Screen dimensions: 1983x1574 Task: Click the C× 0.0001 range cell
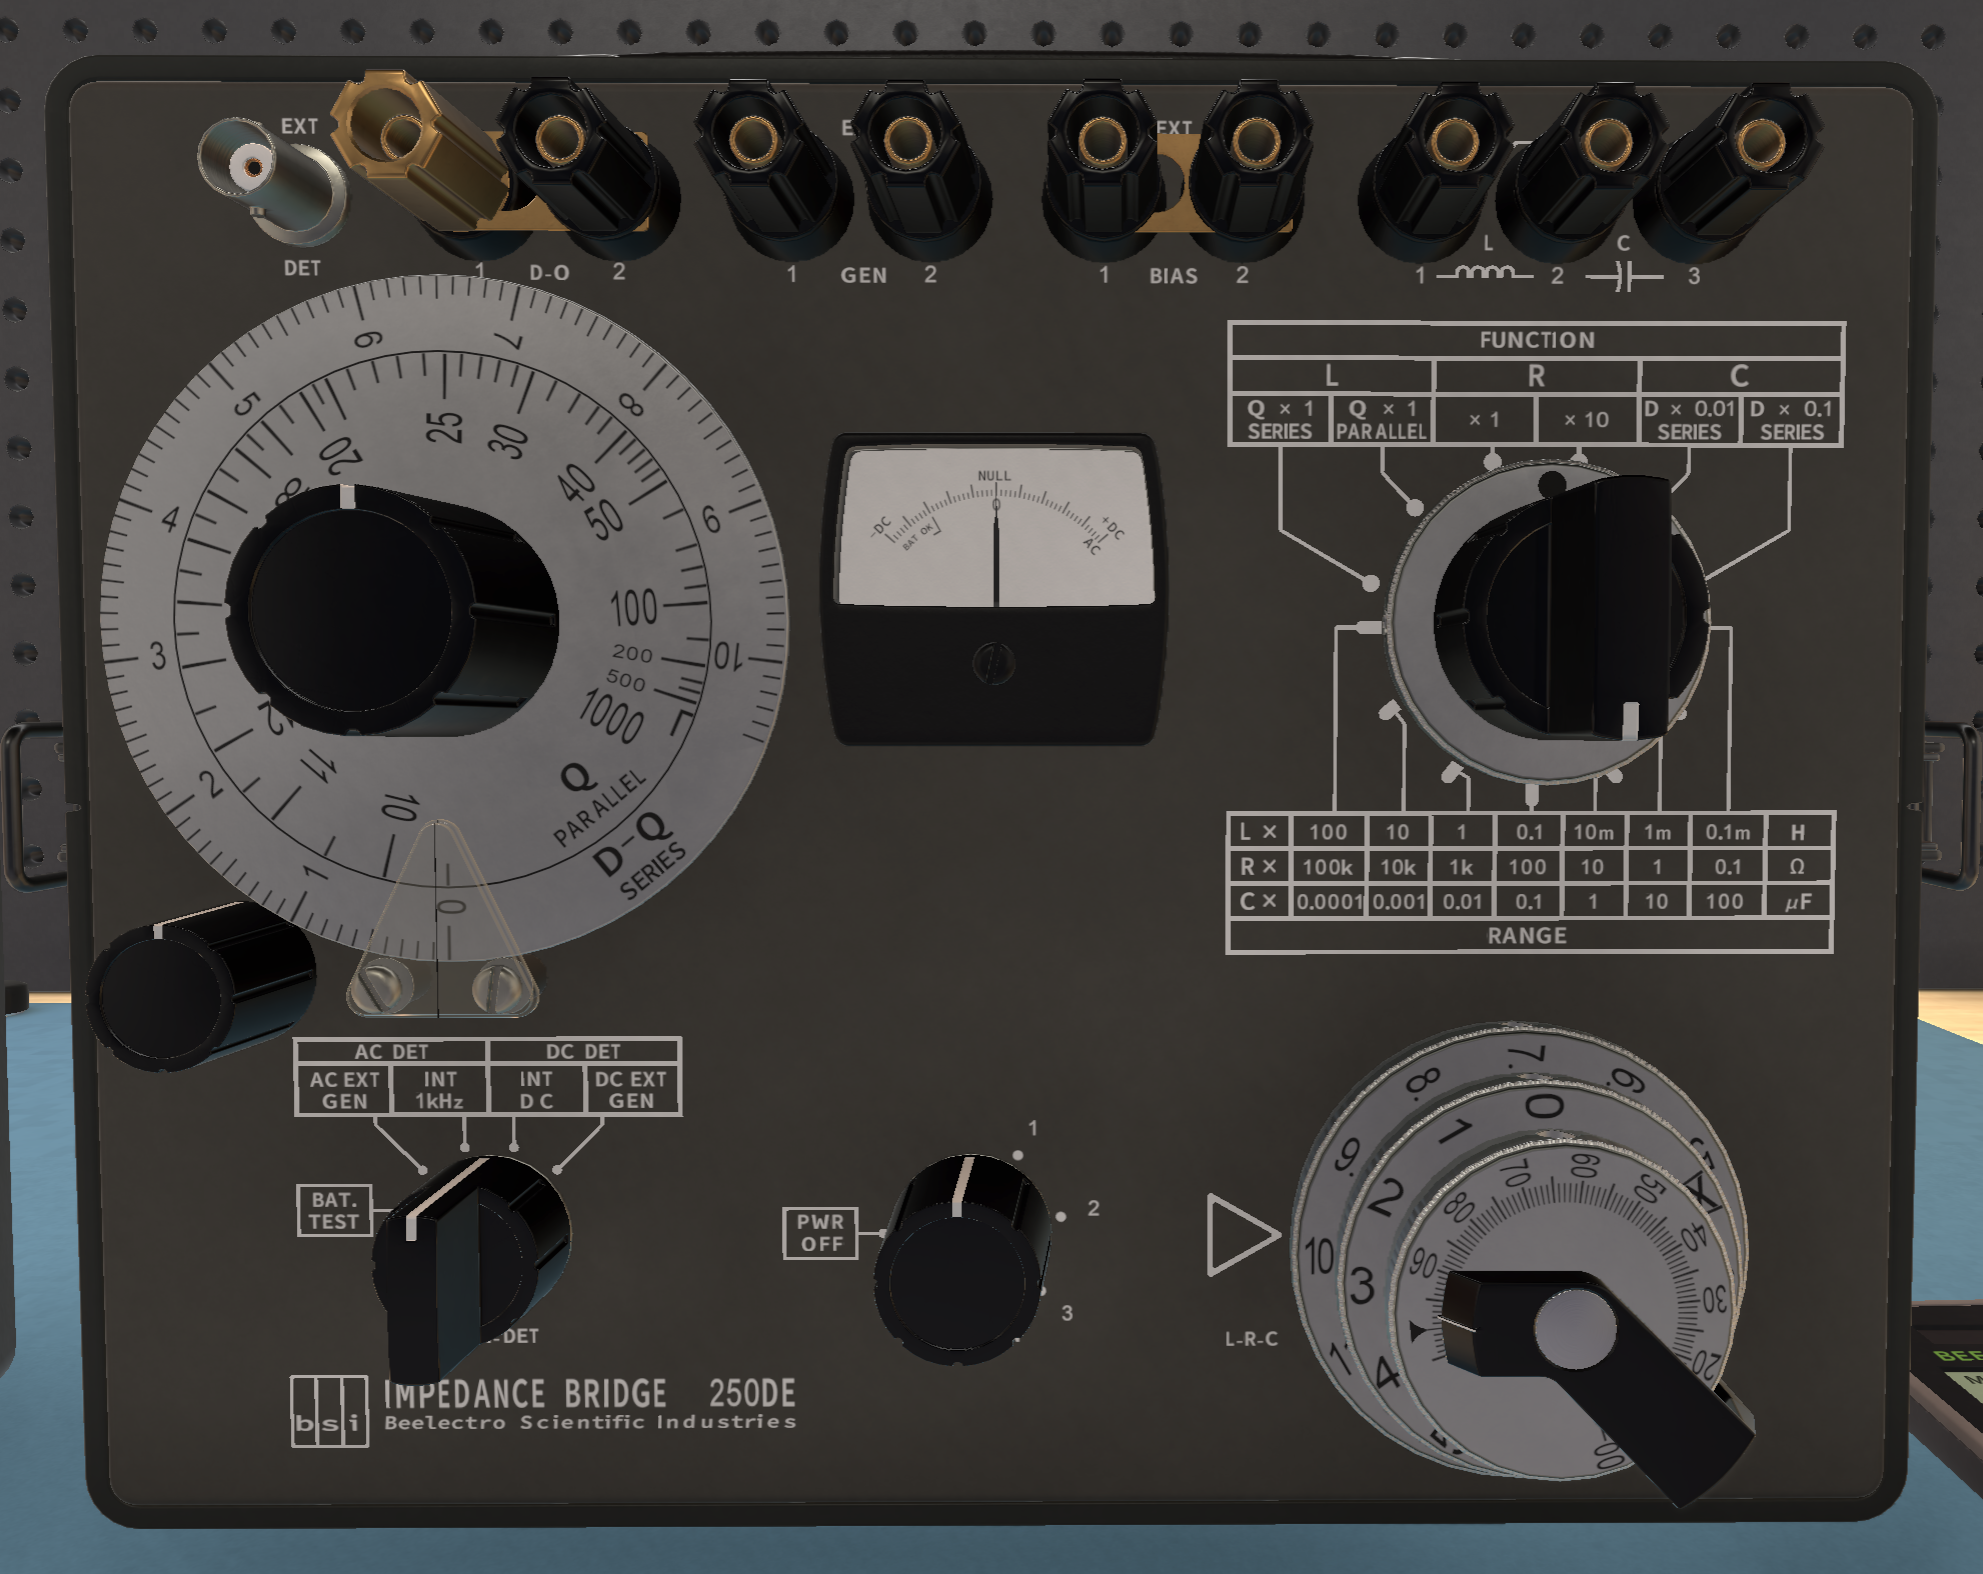click(x=1329, y=902)
